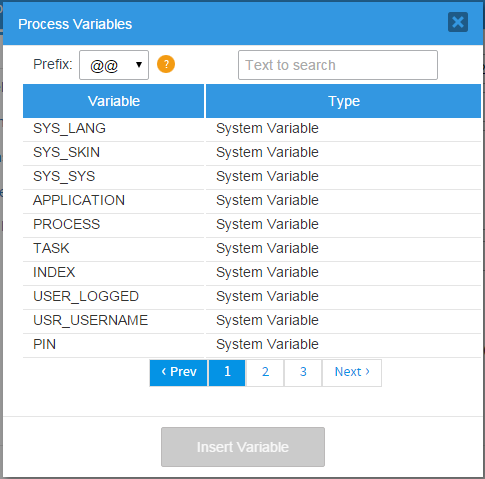Select the USER_LOGGED variable
The height and width of the screenshot is (479, 485).
pyautogui.click(x=252, y=297)
